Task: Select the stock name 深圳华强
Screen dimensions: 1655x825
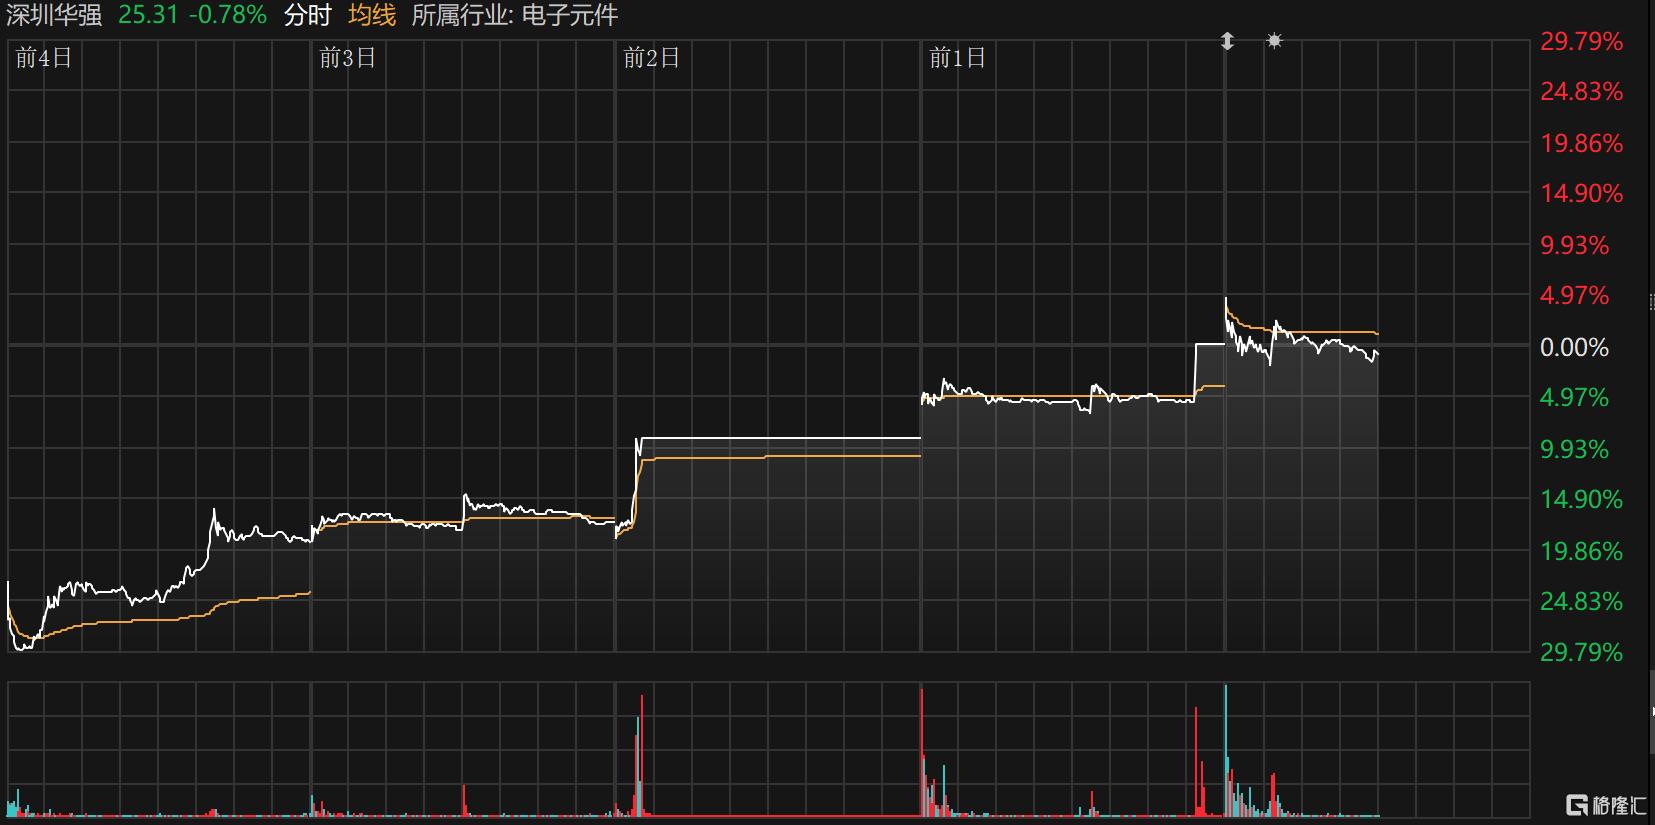Action: [x=54, y=15]
